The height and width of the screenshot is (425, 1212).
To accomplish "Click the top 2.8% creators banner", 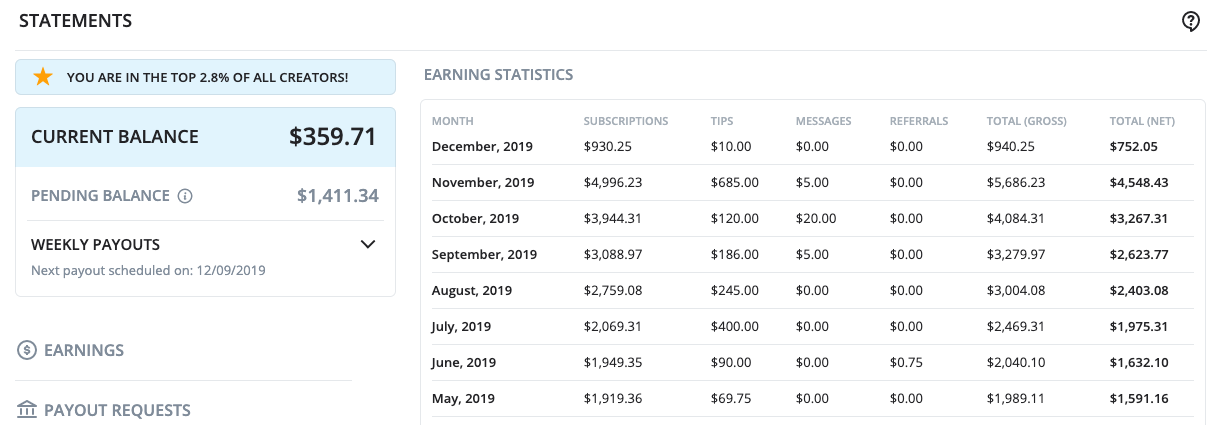I will (205, 77).
